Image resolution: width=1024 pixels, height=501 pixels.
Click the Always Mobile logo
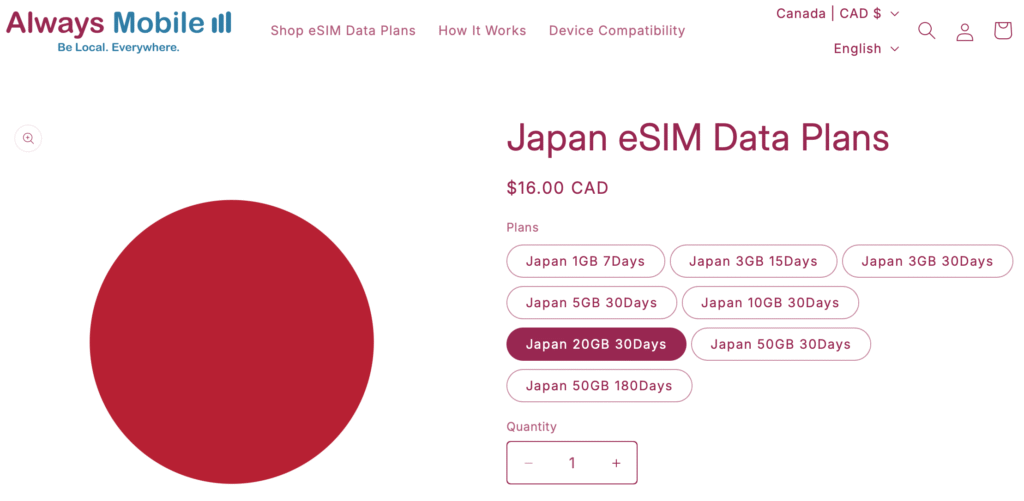point(119,30)
